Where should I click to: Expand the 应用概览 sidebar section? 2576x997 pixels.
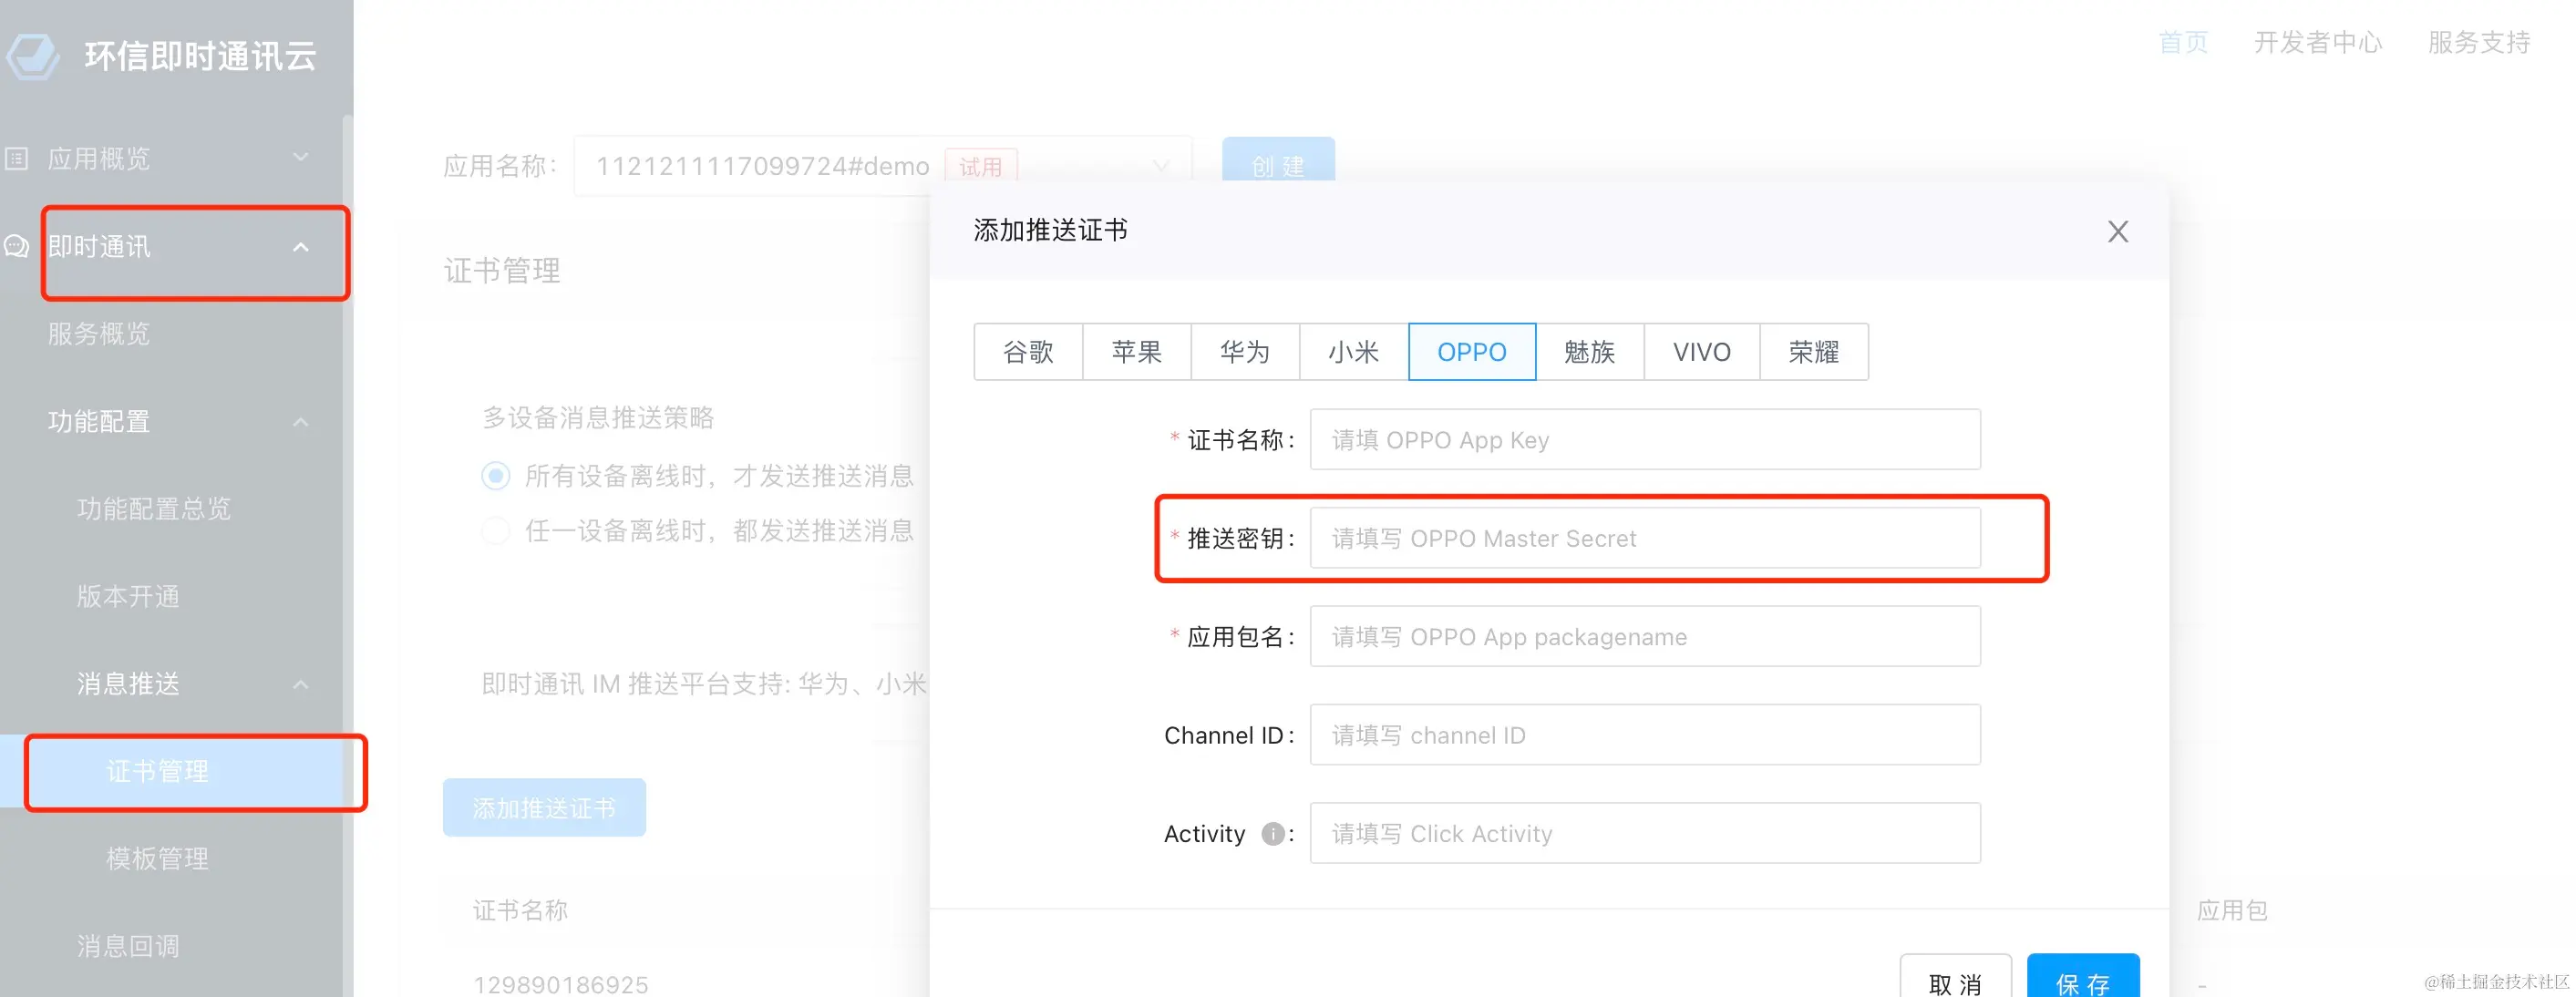click(300, 159)
